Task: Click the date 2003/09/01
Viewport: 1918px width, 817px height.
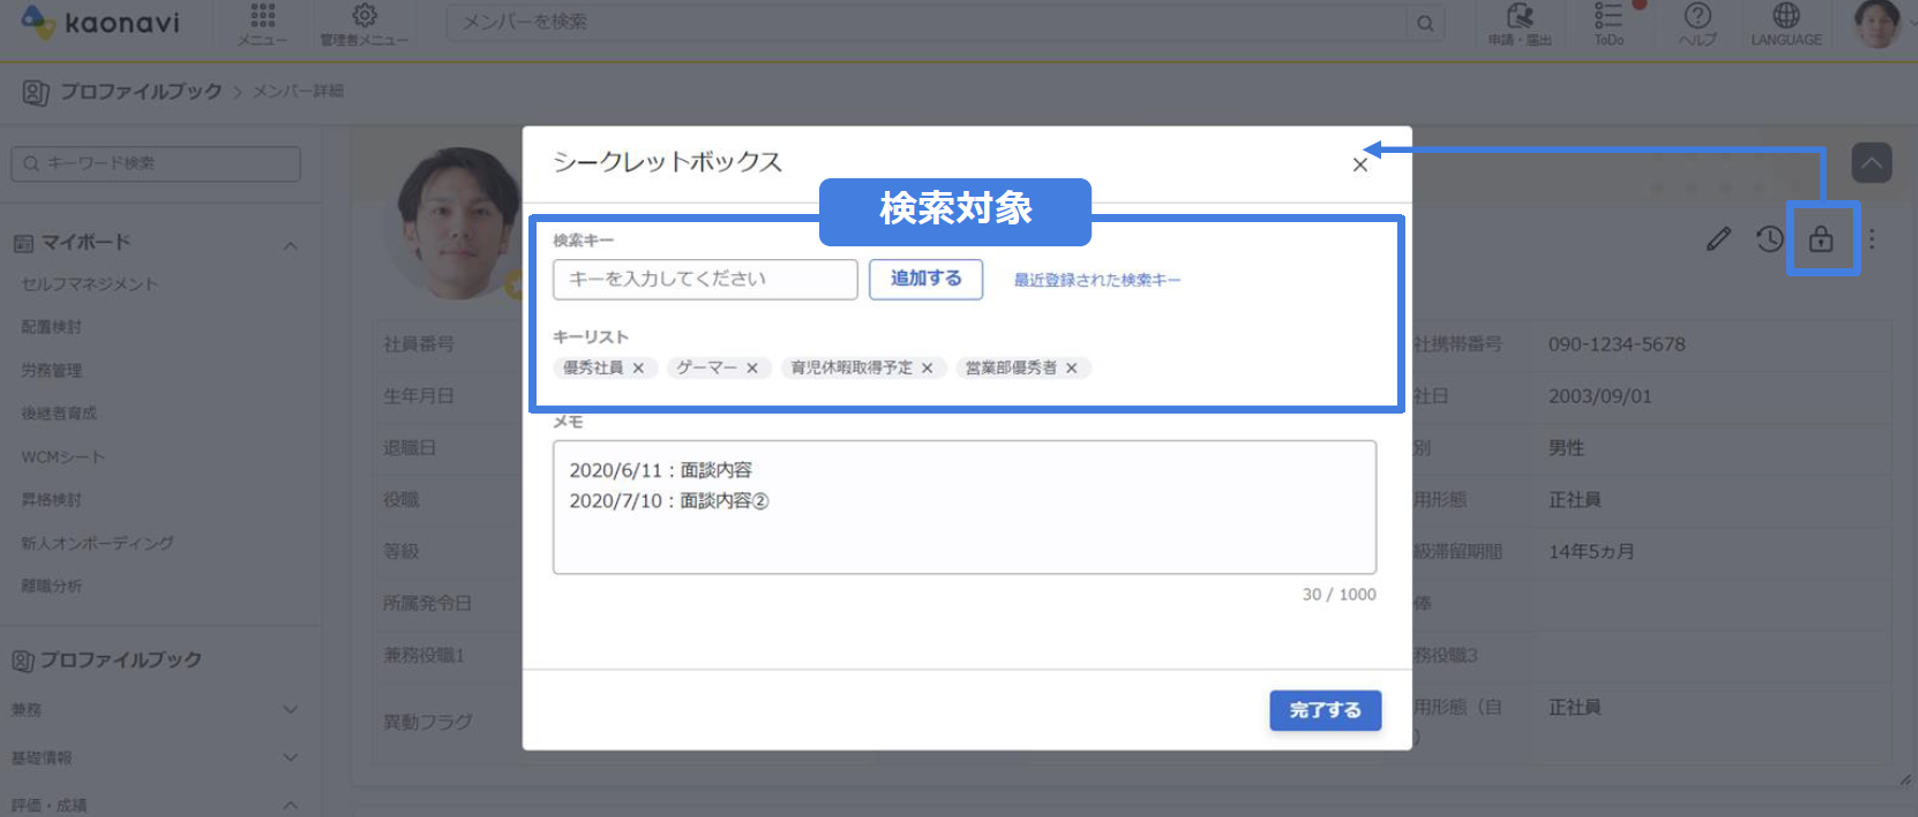Action: coord(1599,396)
